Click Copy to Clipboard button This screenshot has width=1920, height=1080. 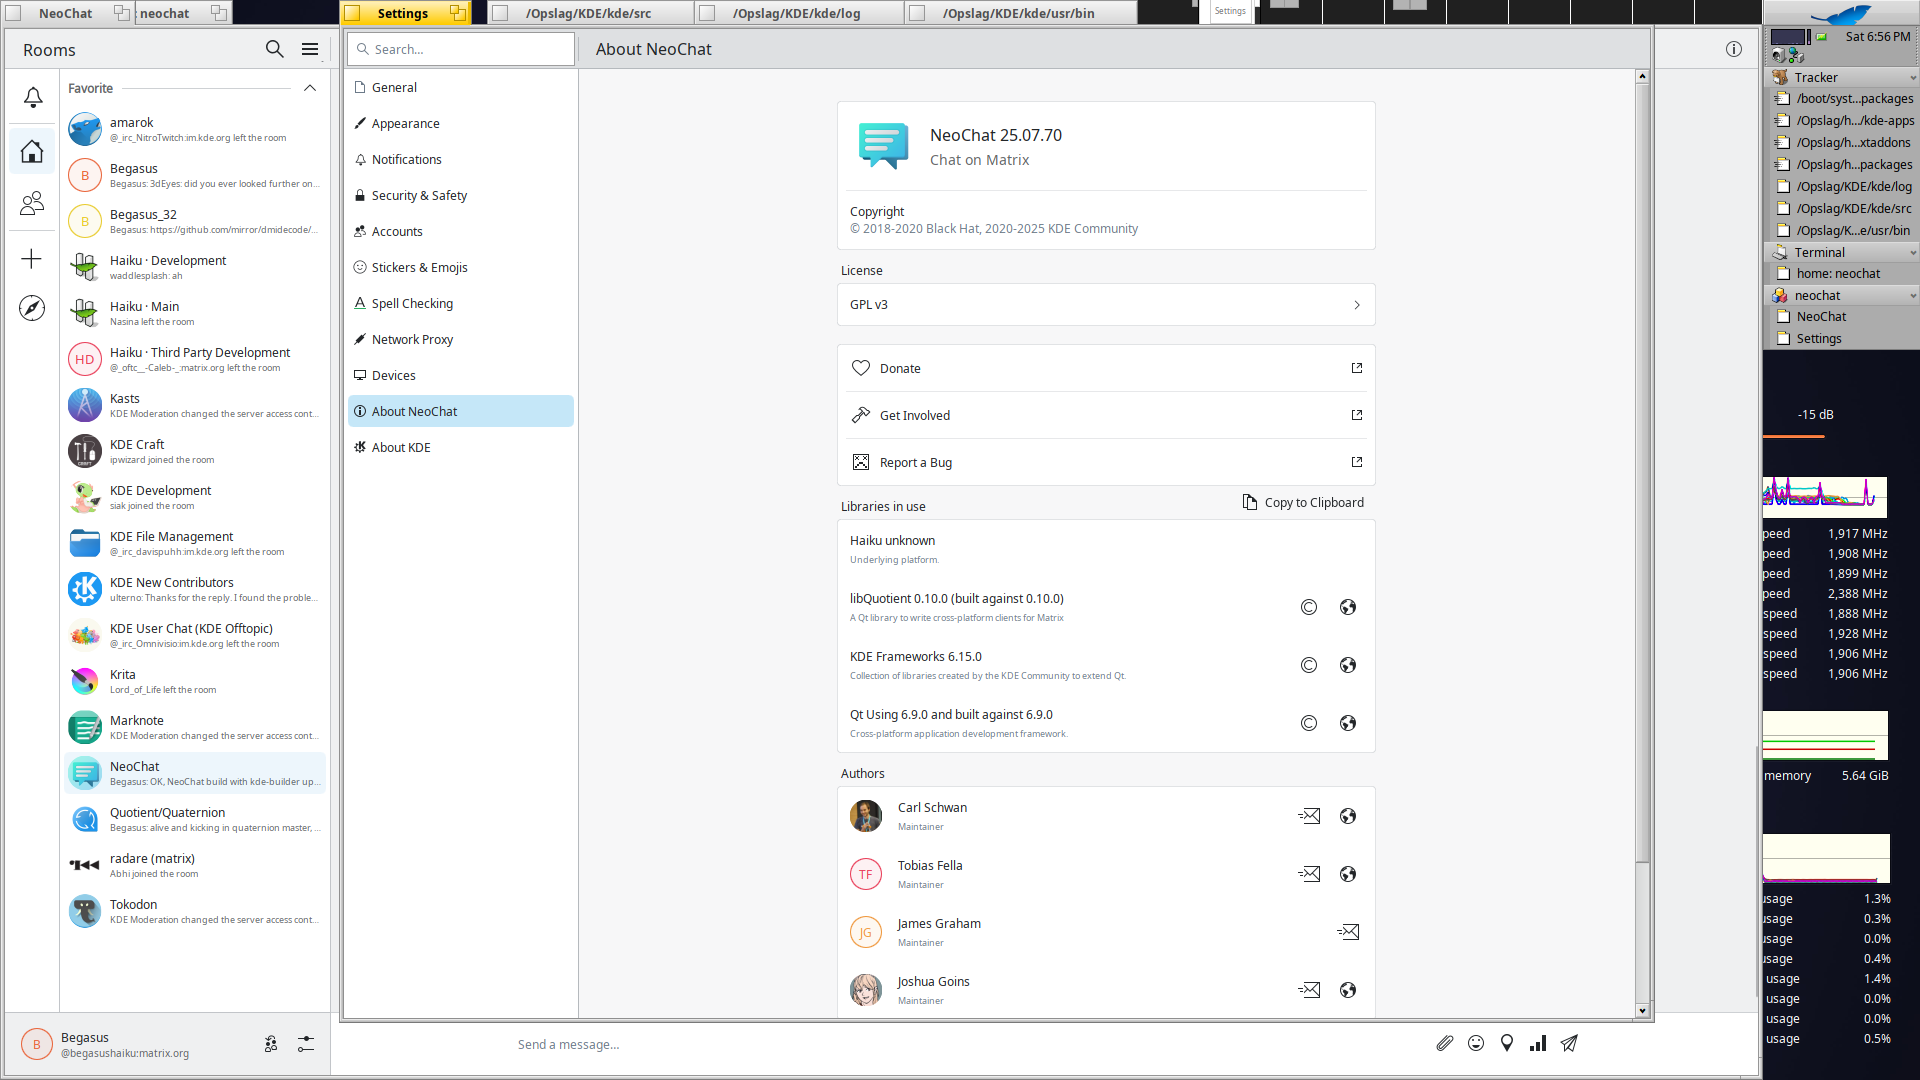pos(1303,503)
